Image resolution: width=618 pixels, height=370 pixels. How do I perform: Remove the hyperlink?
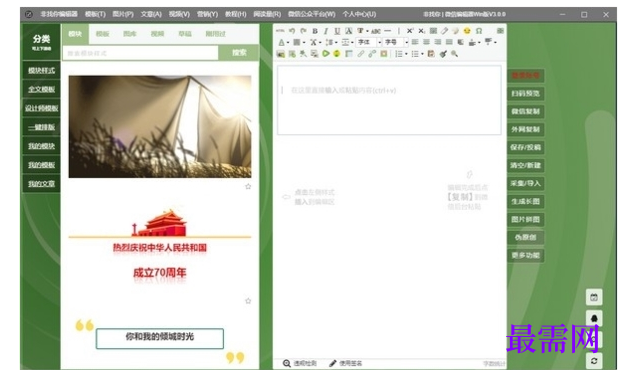point(372,54)
